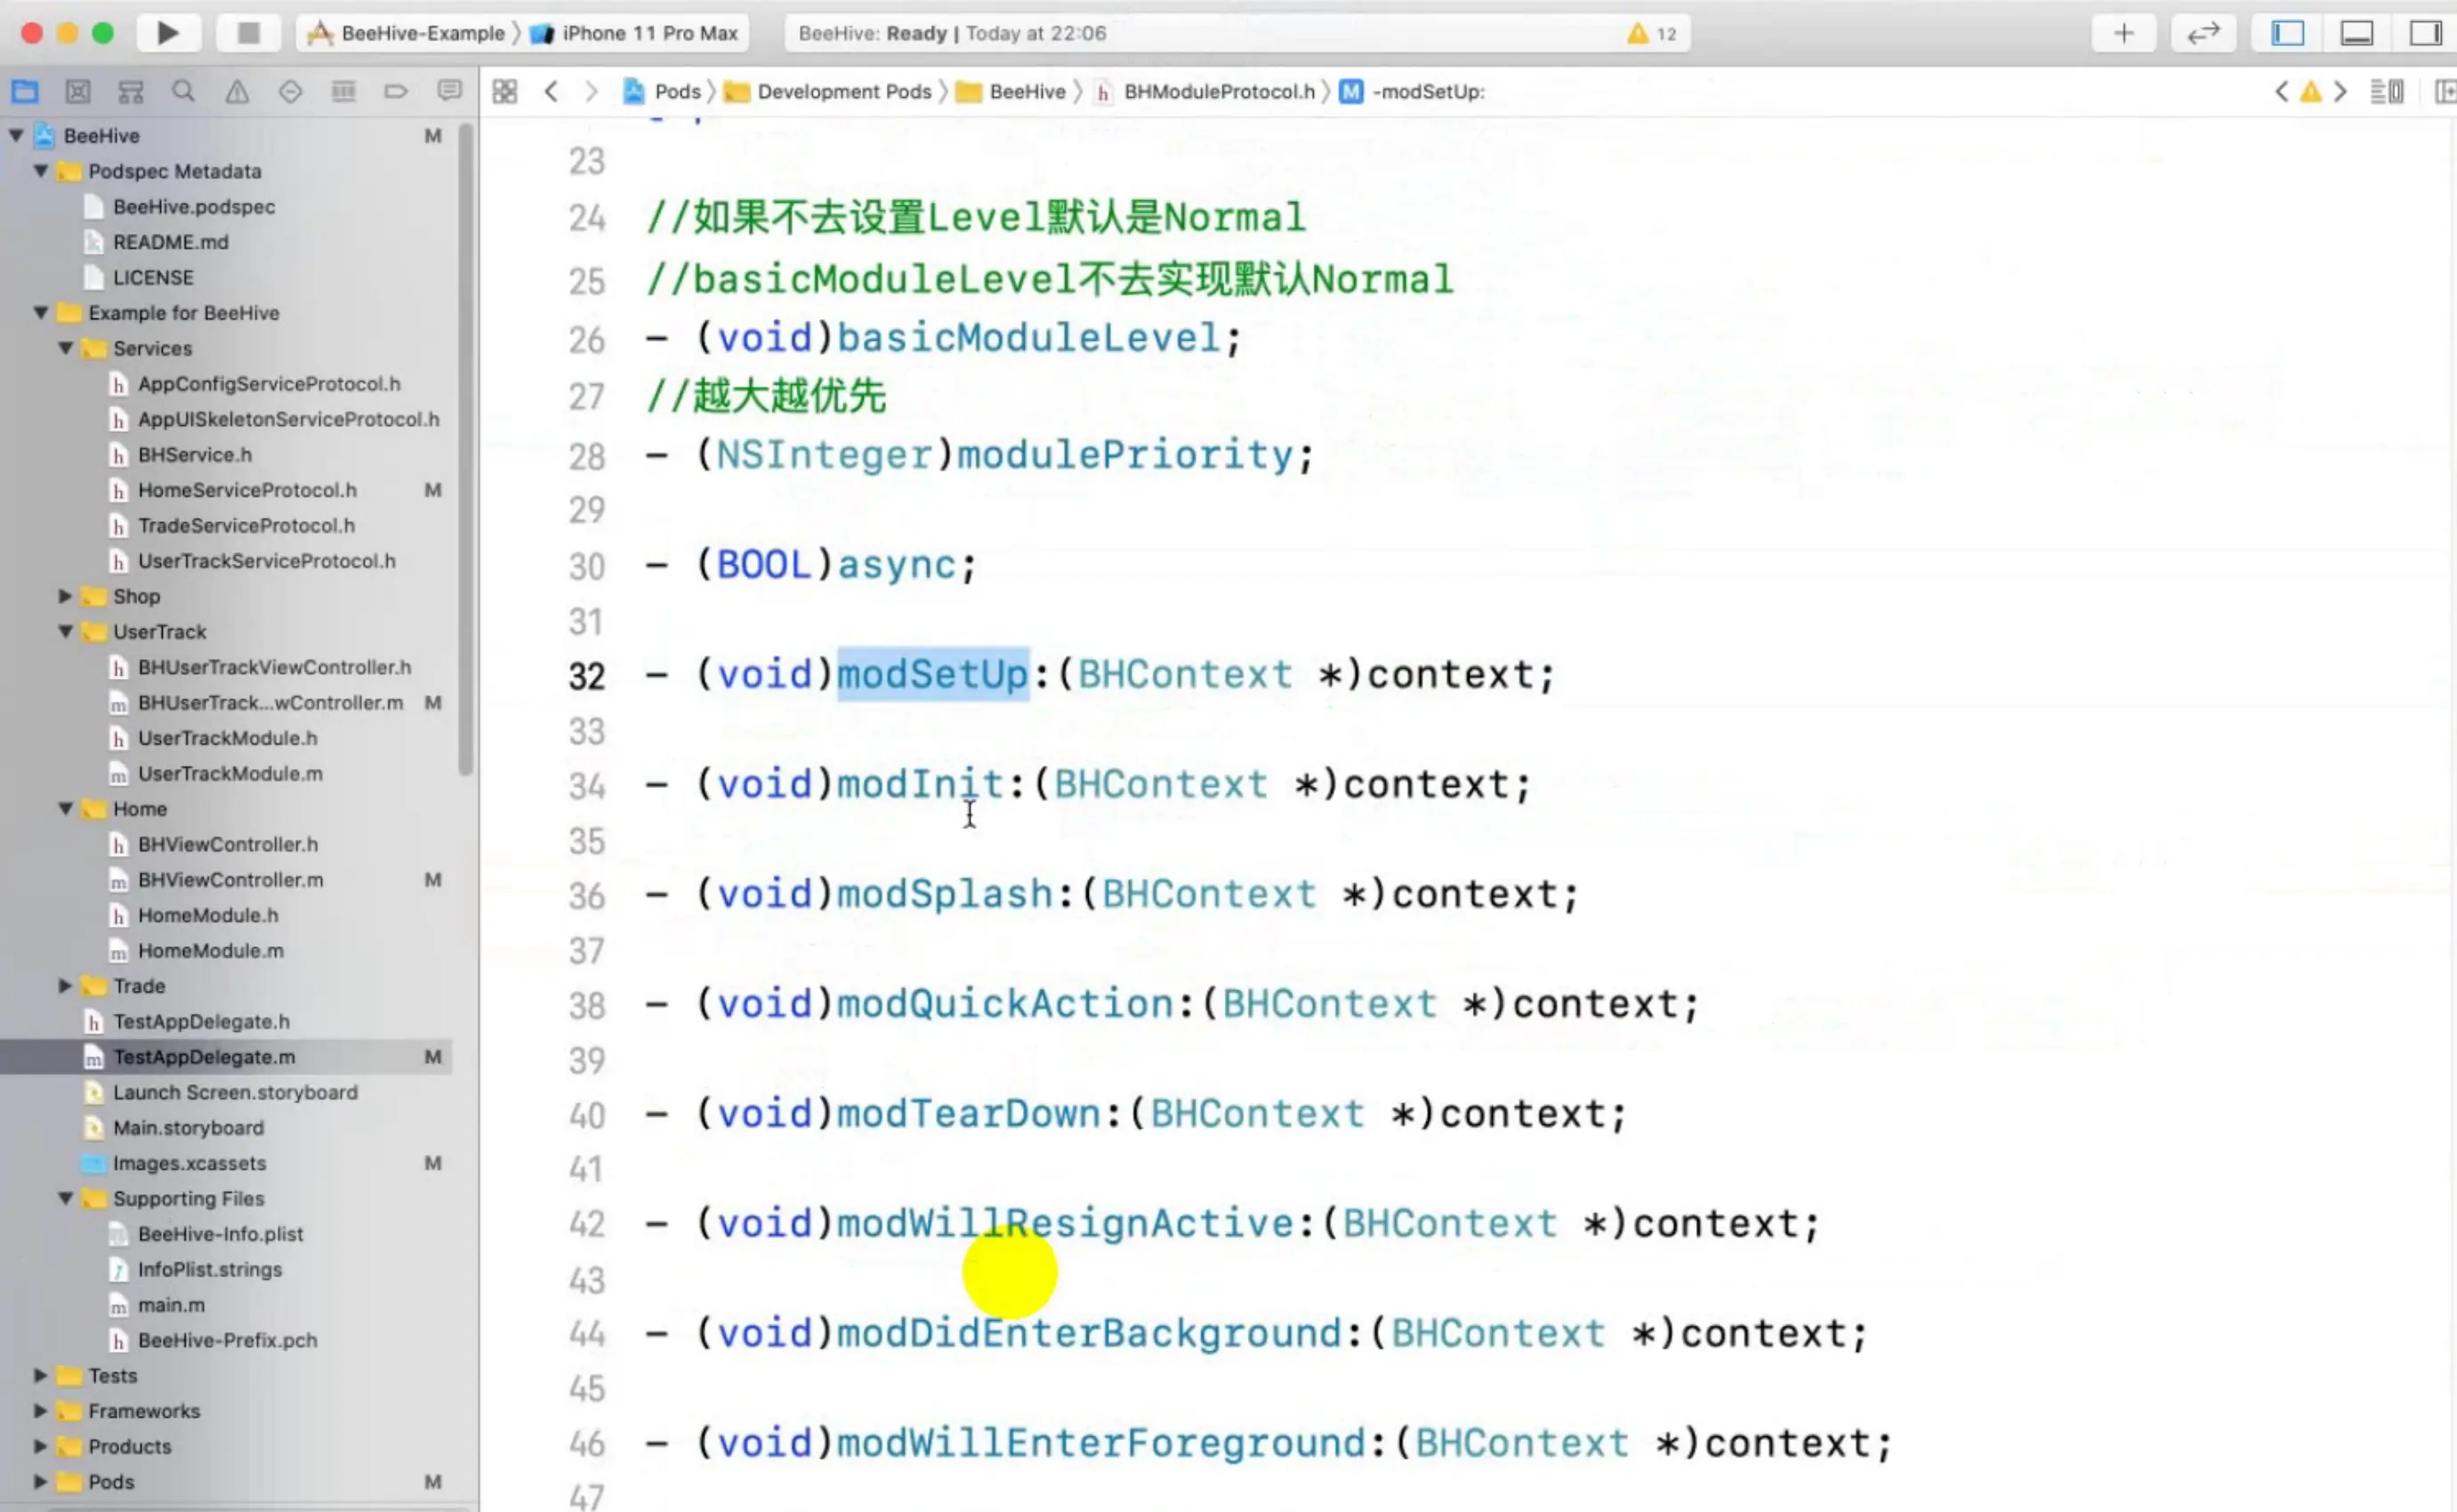This screenshot has height=1512, width=2457.
Task: Click the 12 warnings indicator
Action: pyautogui.click(x=1652, y=33)
